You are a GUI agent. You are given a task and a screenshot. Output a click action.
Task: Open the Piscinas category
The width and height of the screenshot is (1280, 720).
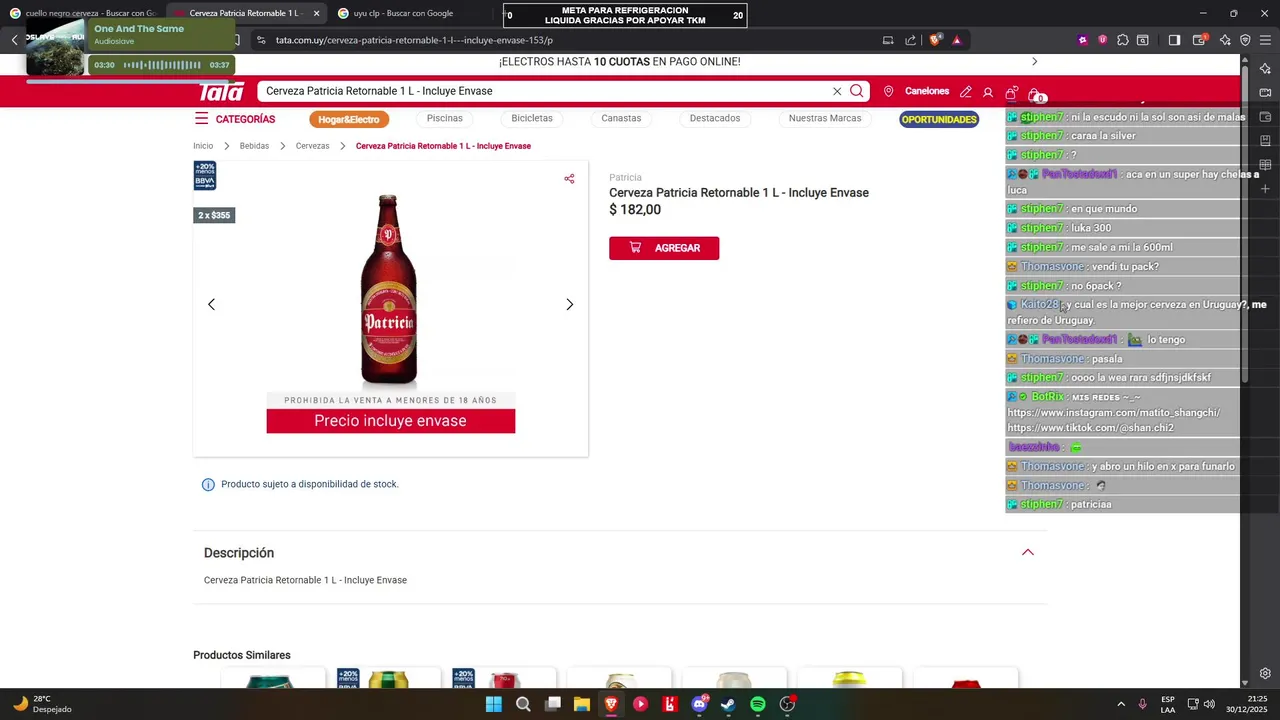(x=445, y=118)
